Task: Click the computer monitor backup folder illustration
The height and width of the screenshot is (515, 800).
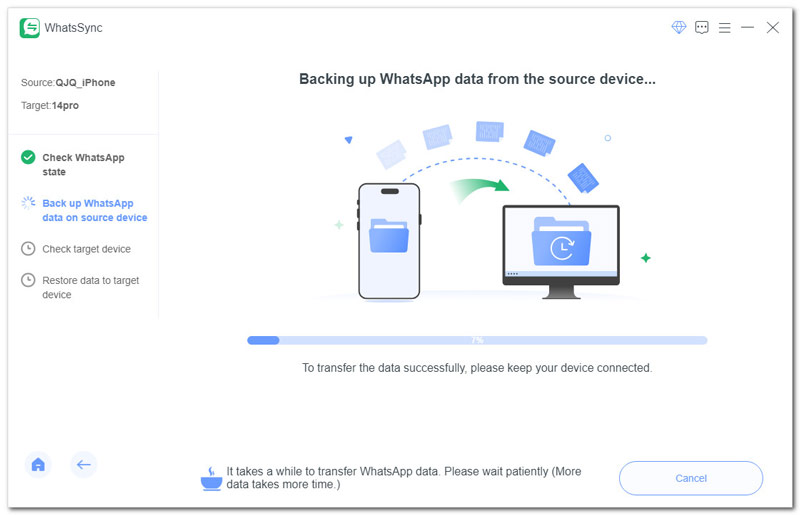Action: [561, 252]
